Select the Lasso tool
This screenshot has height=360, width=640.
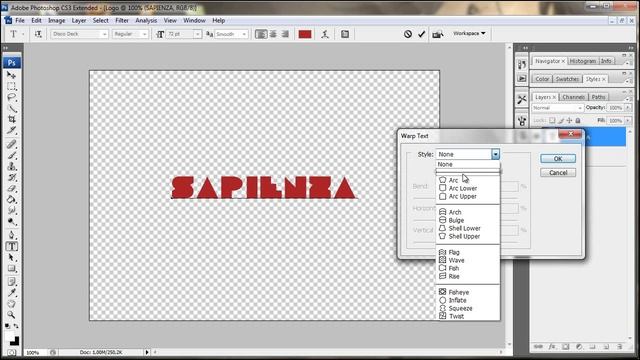11,98
